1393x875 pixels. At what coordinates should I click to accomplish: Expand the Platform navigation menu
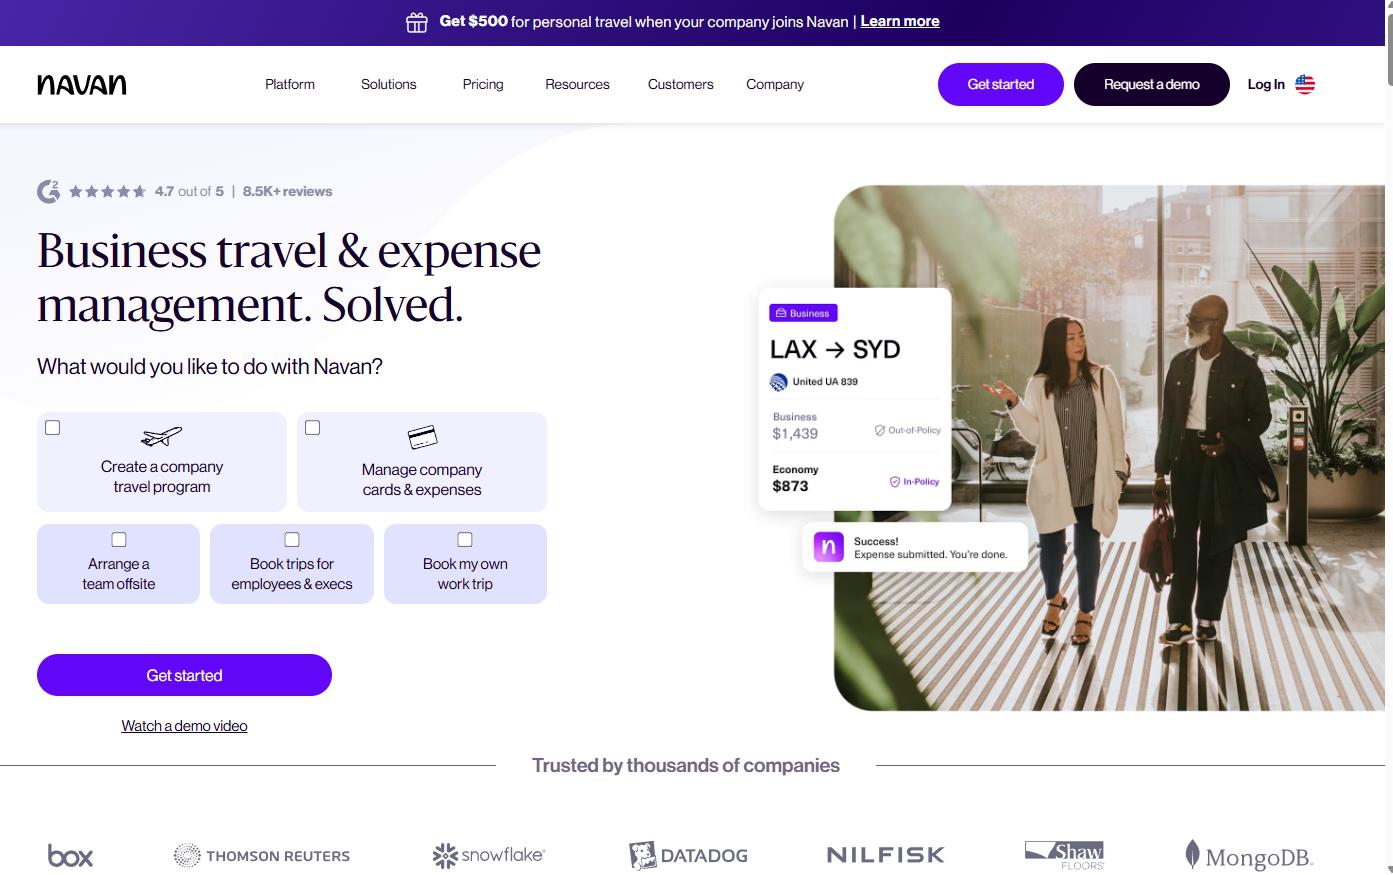pyautogui.click(x=290, y=84)
